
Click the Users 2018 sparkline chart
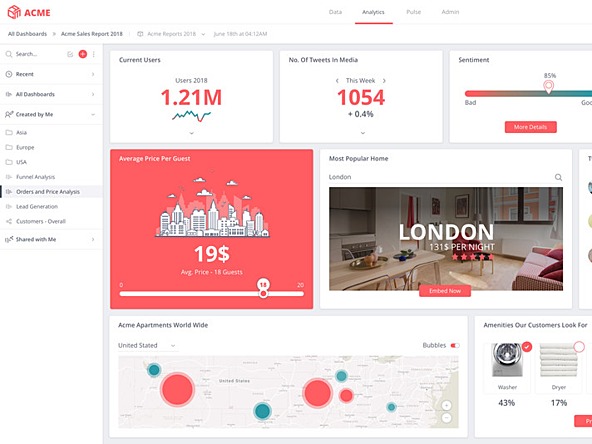pos(191,116)
